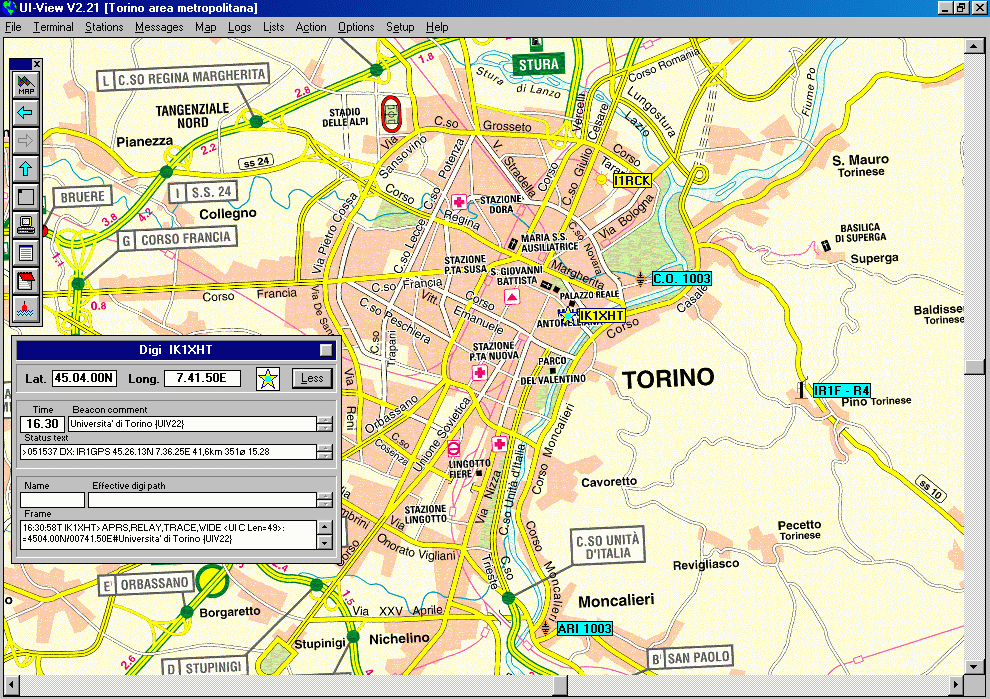Click the red buoy on water icon
The height and width of the screenshot is (699, 990).
tap(26, 309)
